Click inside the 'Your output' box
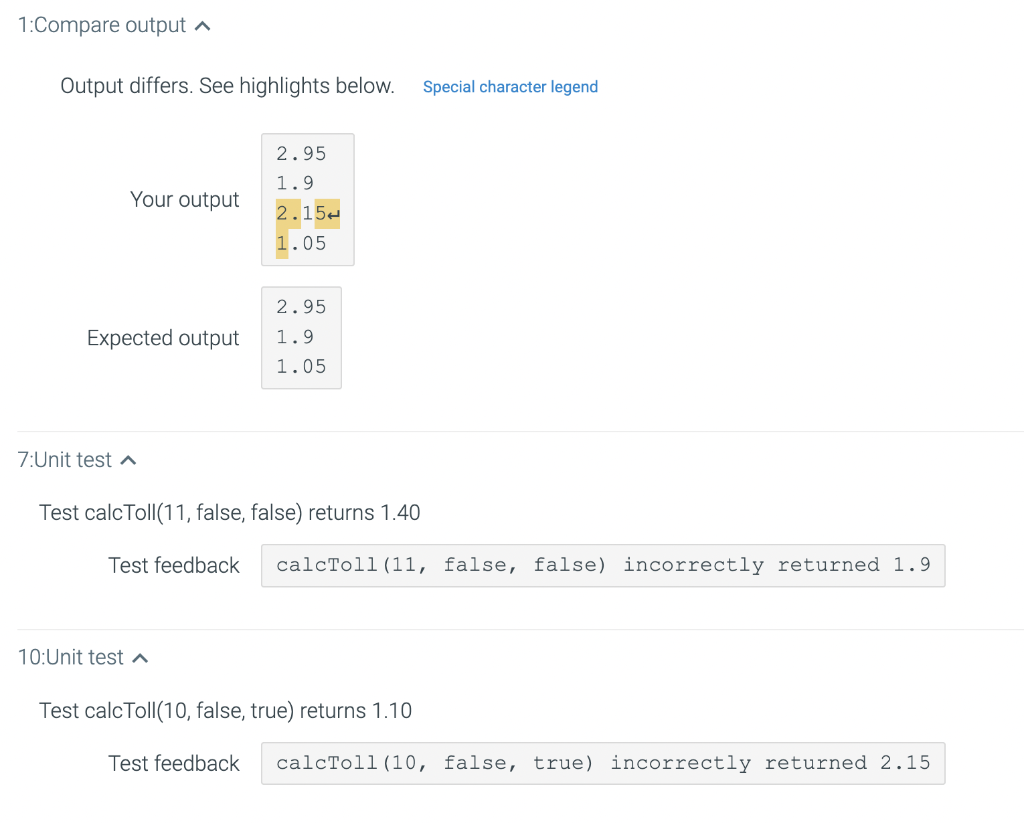This screenshot has width=1024, height=823. 306,198
